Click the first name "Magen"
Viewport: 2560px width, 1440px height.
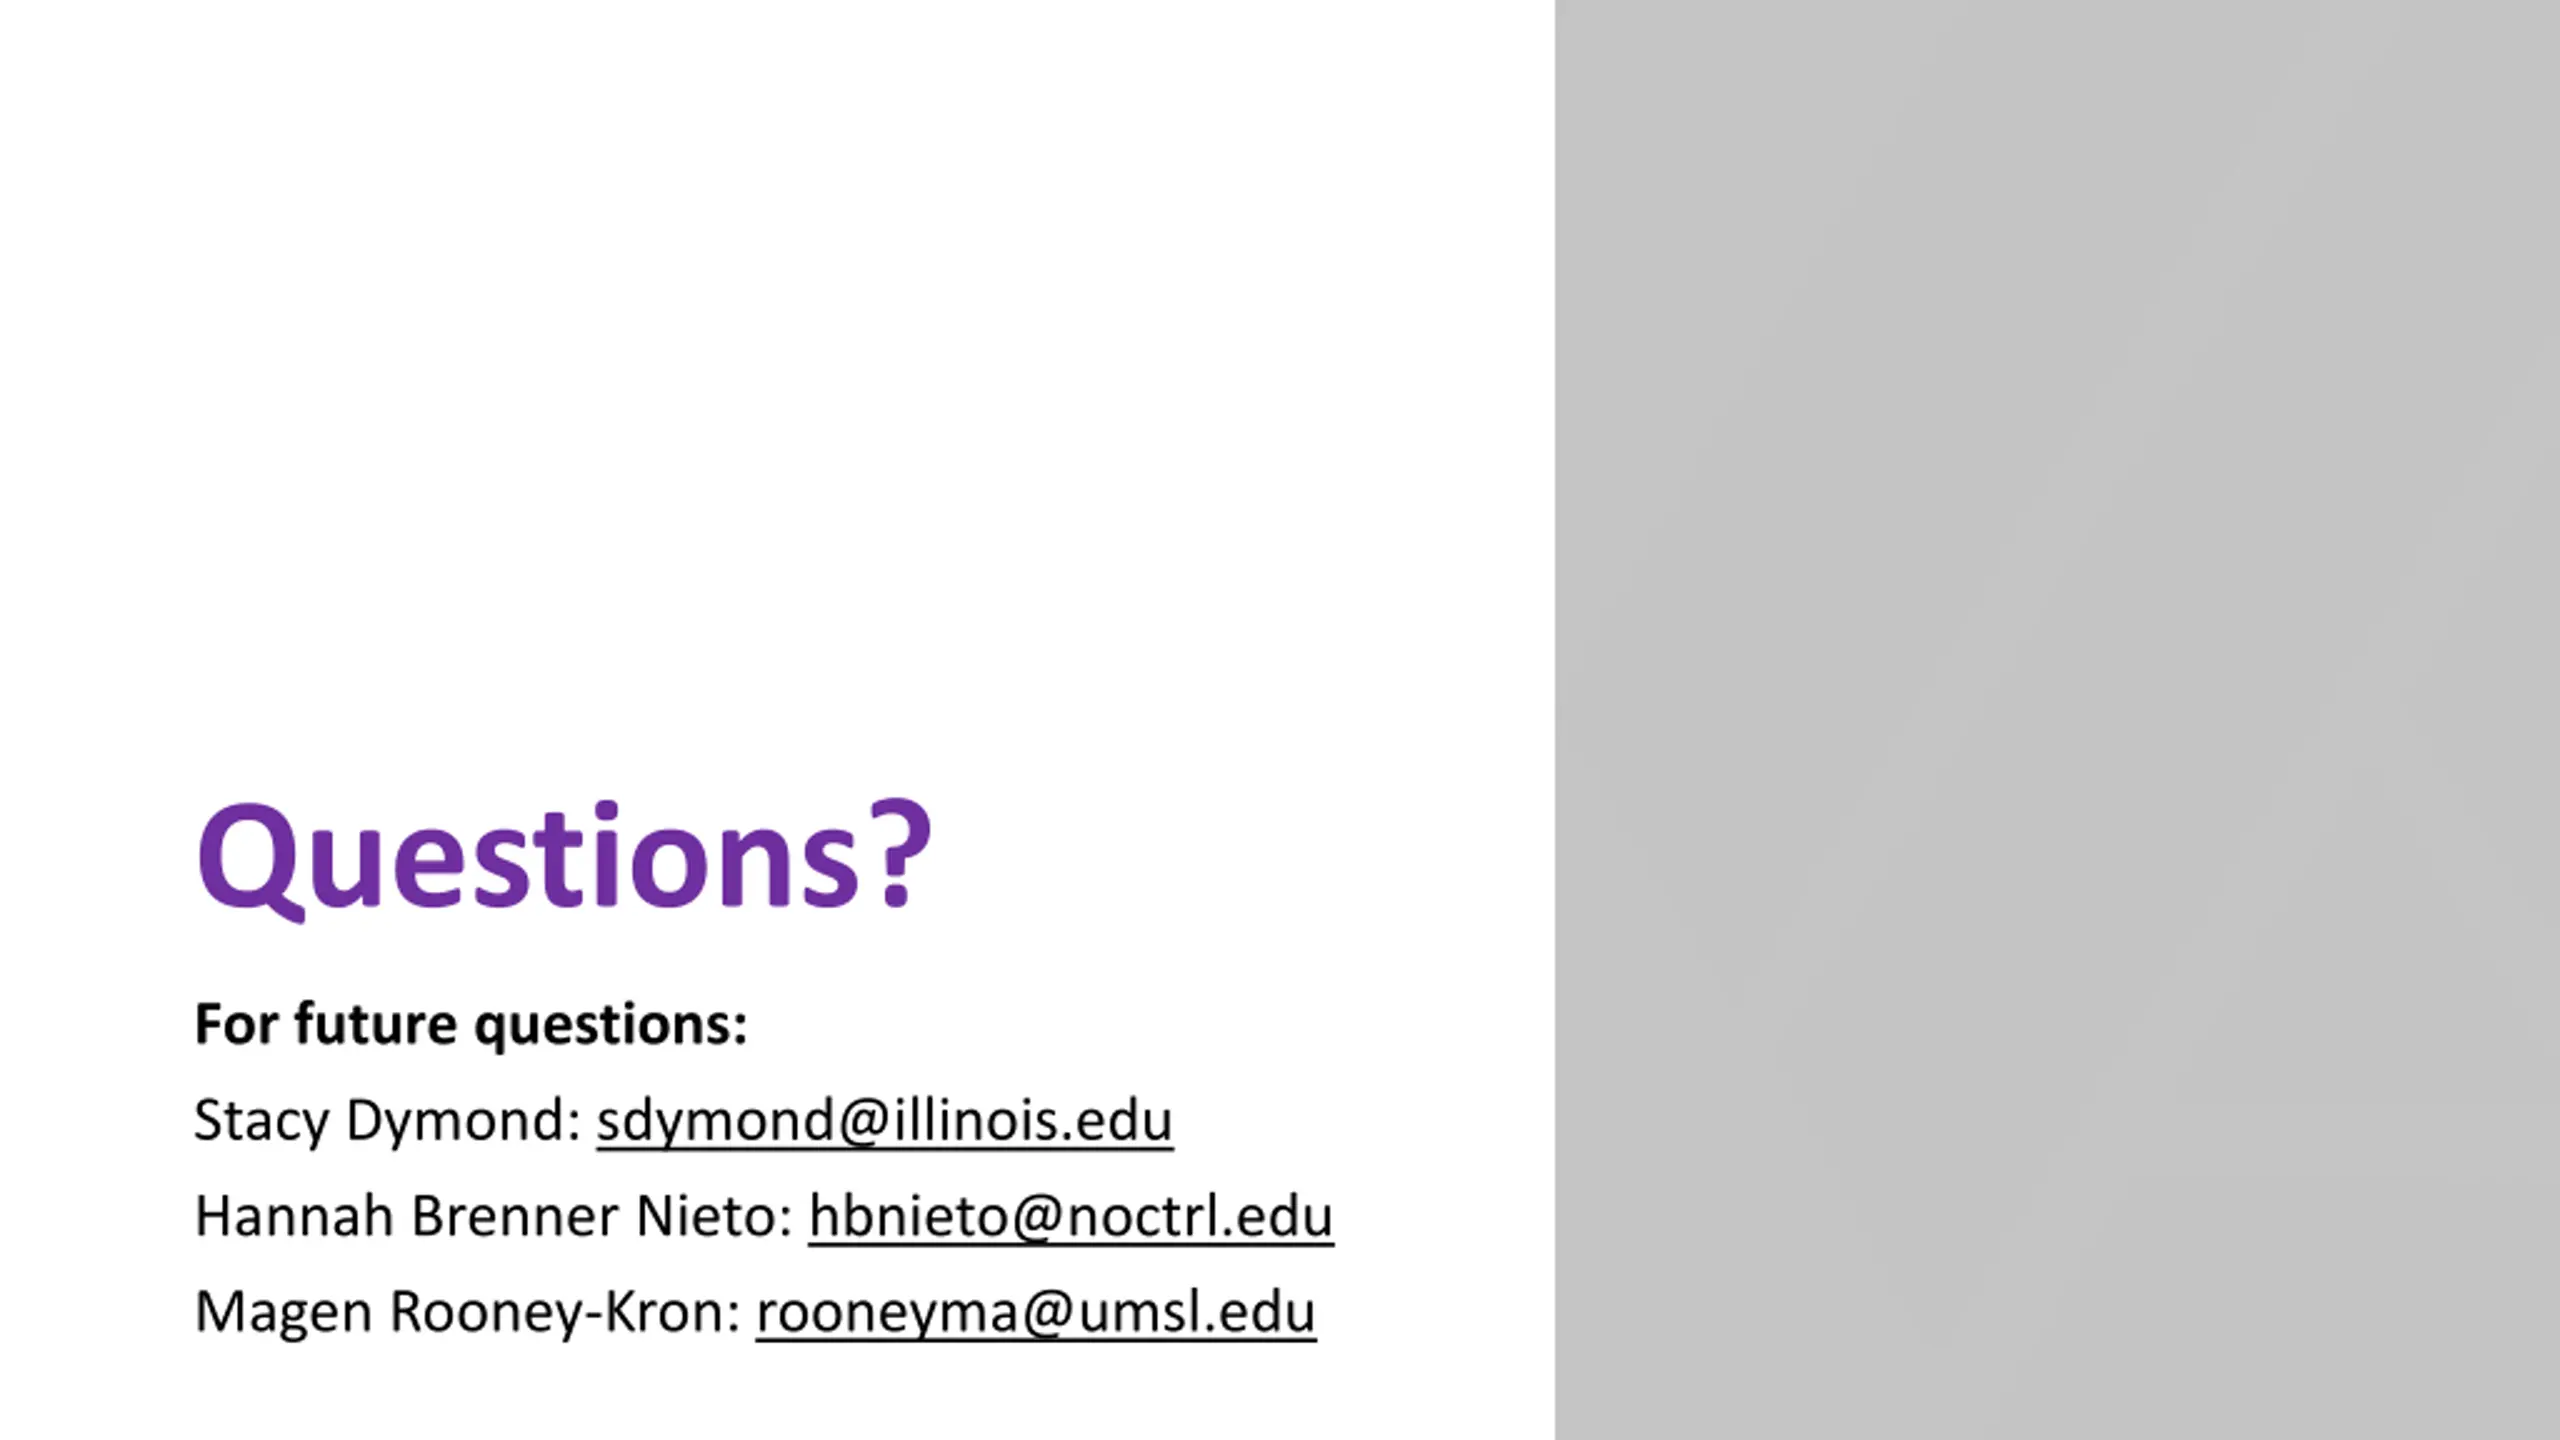coord(284,1313)
